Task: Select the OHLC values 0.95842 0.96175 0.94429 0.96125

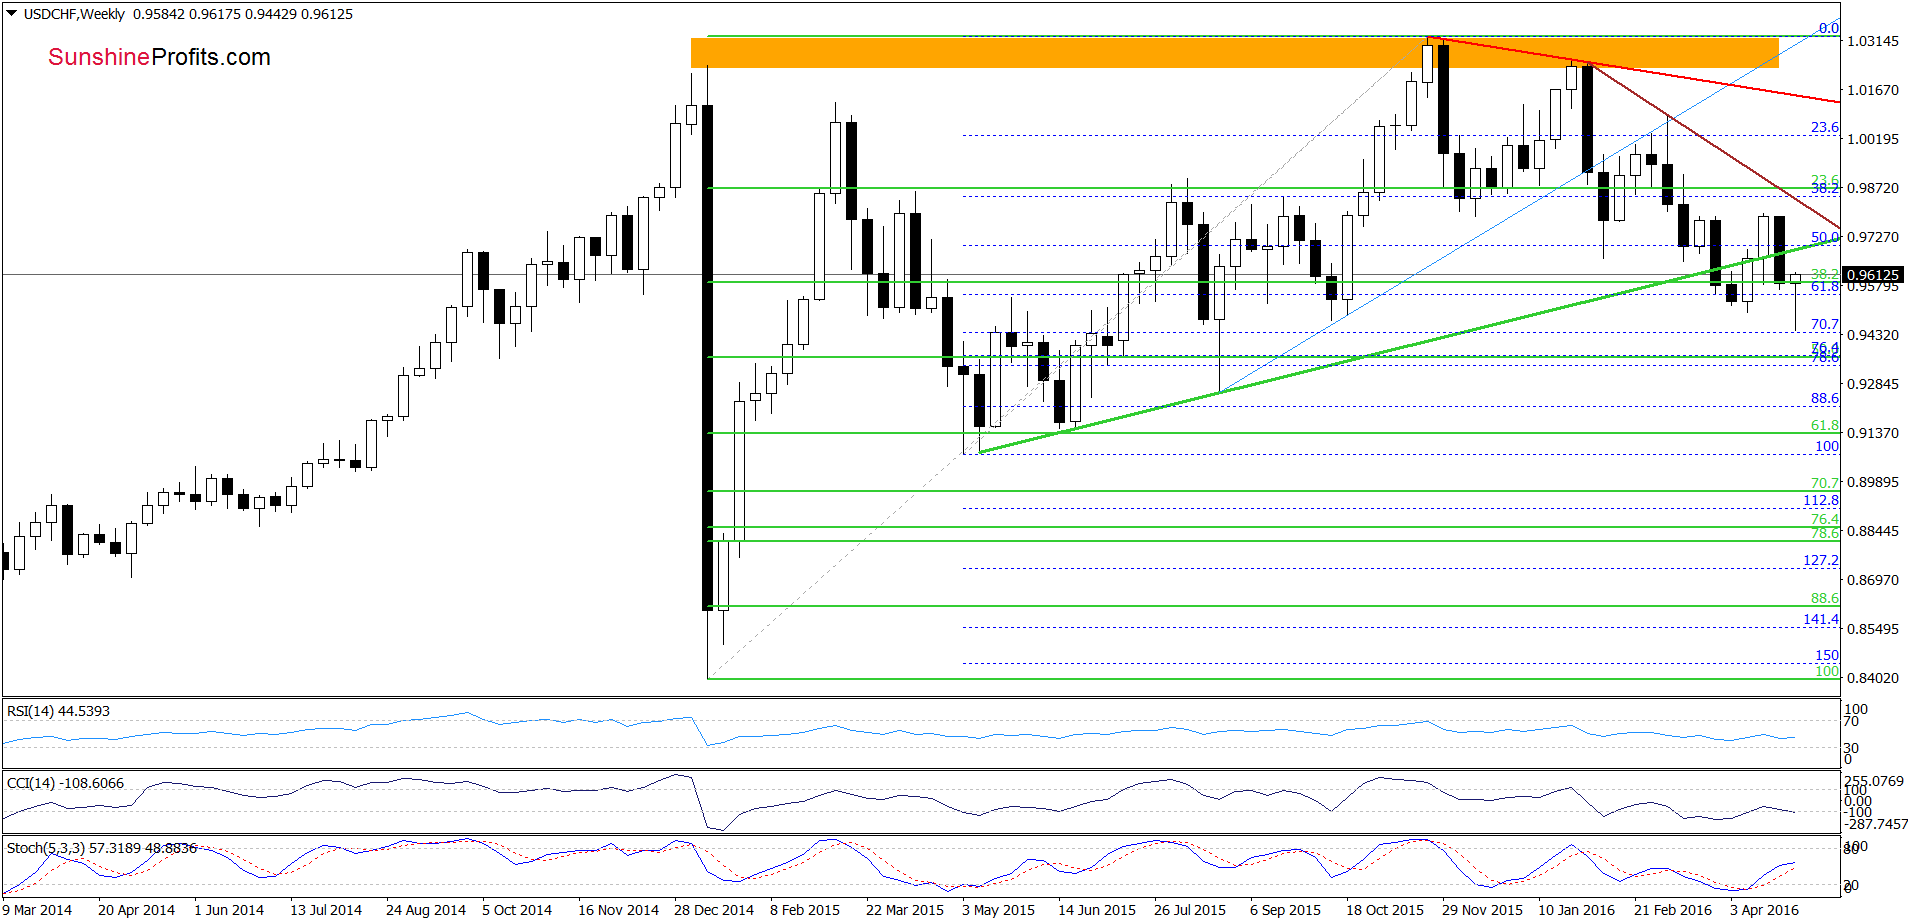Action: [243, 14]
